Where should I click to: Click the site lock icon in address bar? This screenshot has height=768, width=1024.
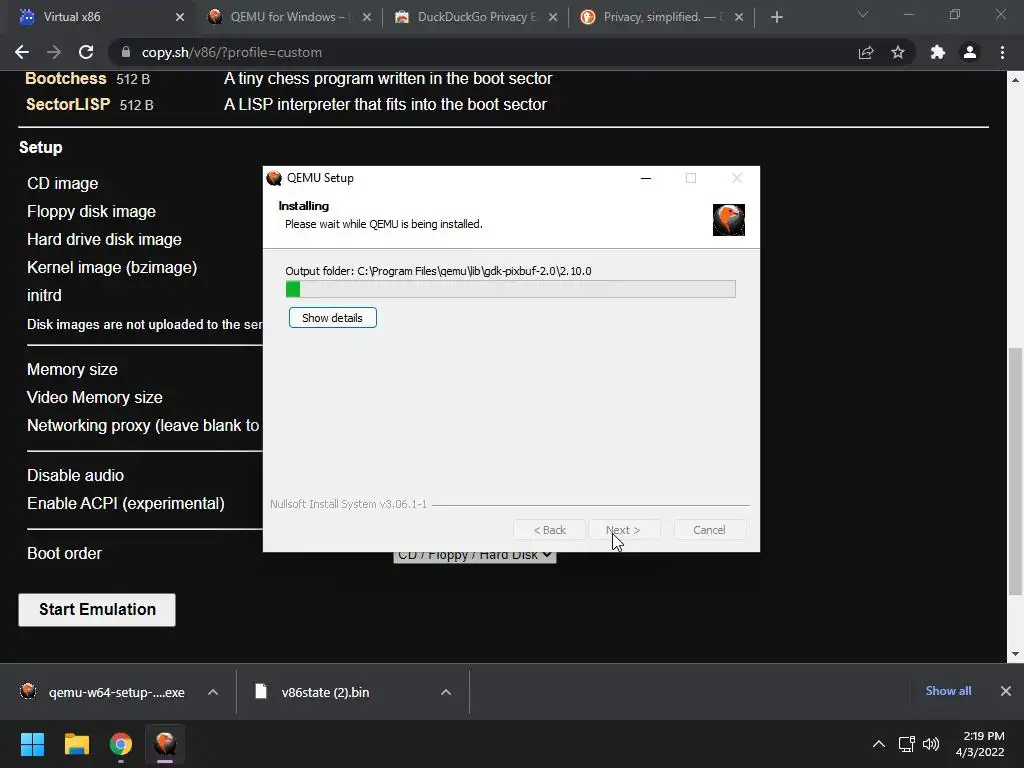coord(126,52)
